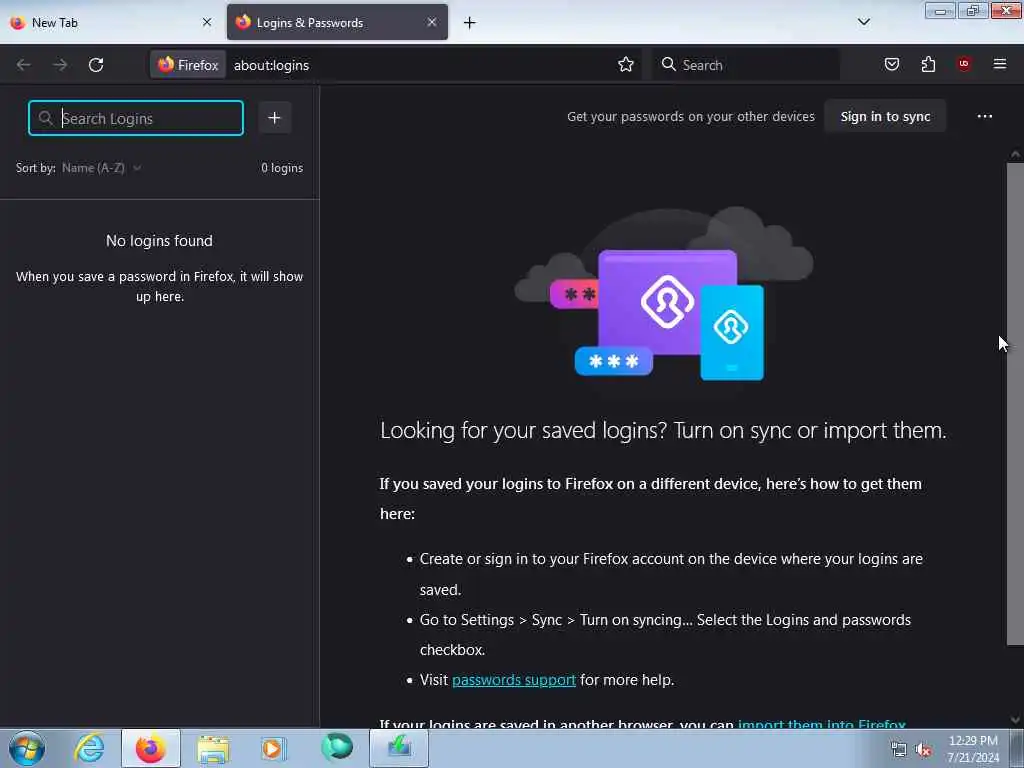Click the green arrow taskbar app icon

pos(399,748)
